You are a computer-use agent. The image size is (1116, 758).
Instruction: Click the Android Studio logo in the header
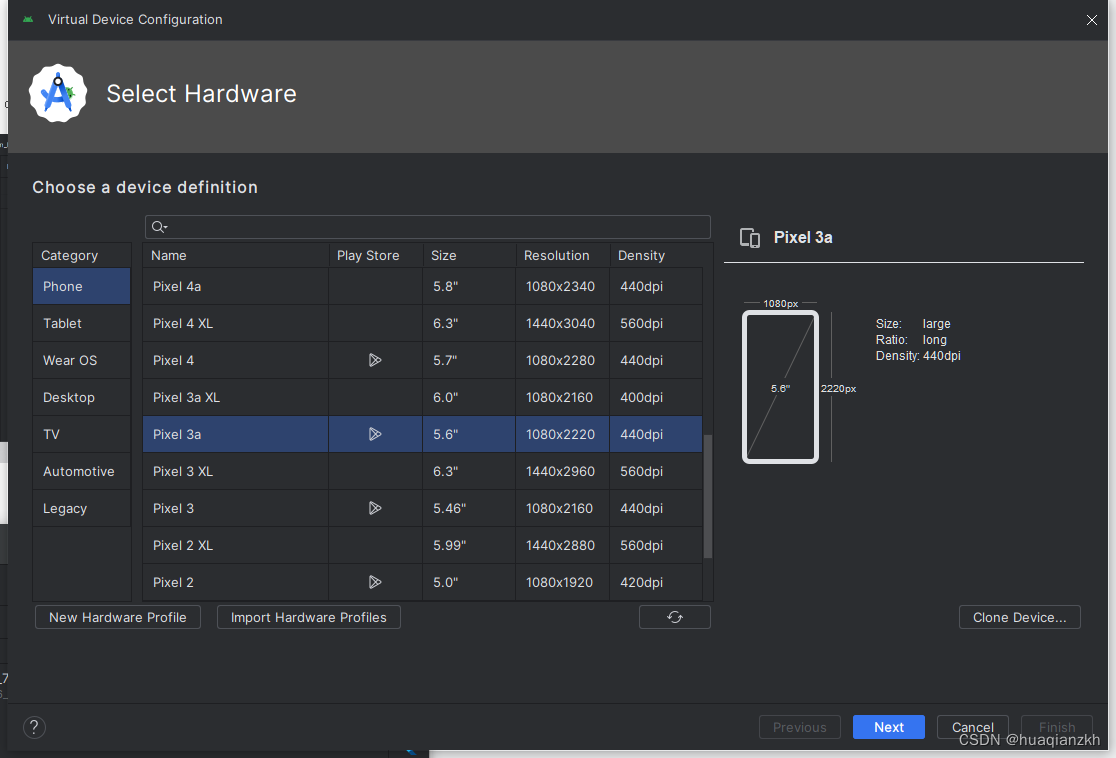point(57,93)
